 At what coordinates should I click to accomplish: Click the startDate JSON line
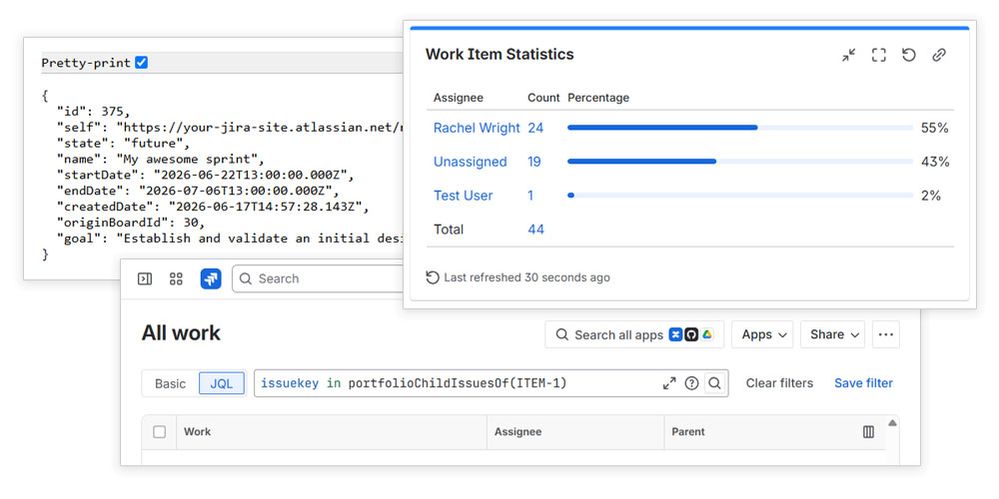205,175
